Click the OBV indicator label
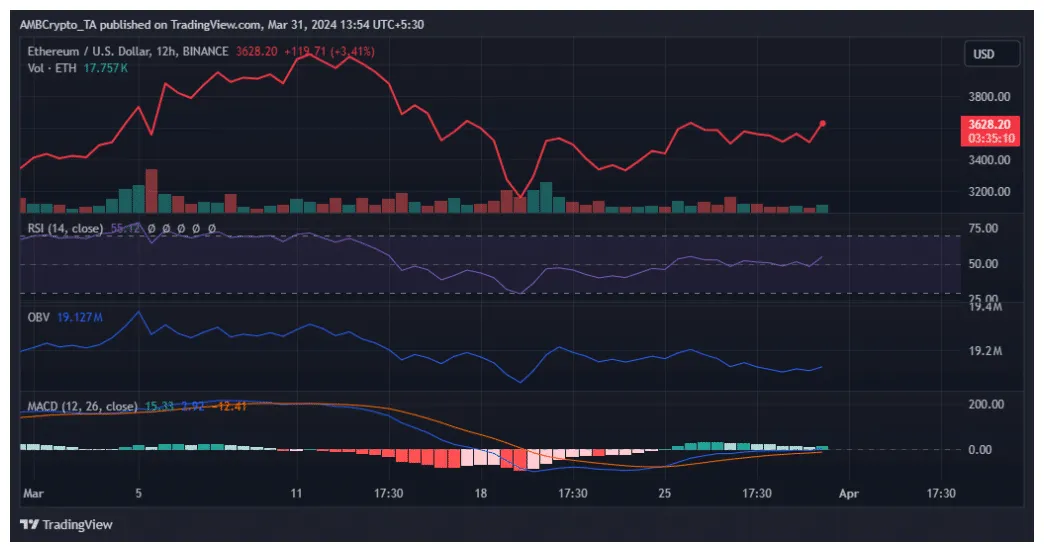The width and height of the screenshot is (1044, 552). 39,317
